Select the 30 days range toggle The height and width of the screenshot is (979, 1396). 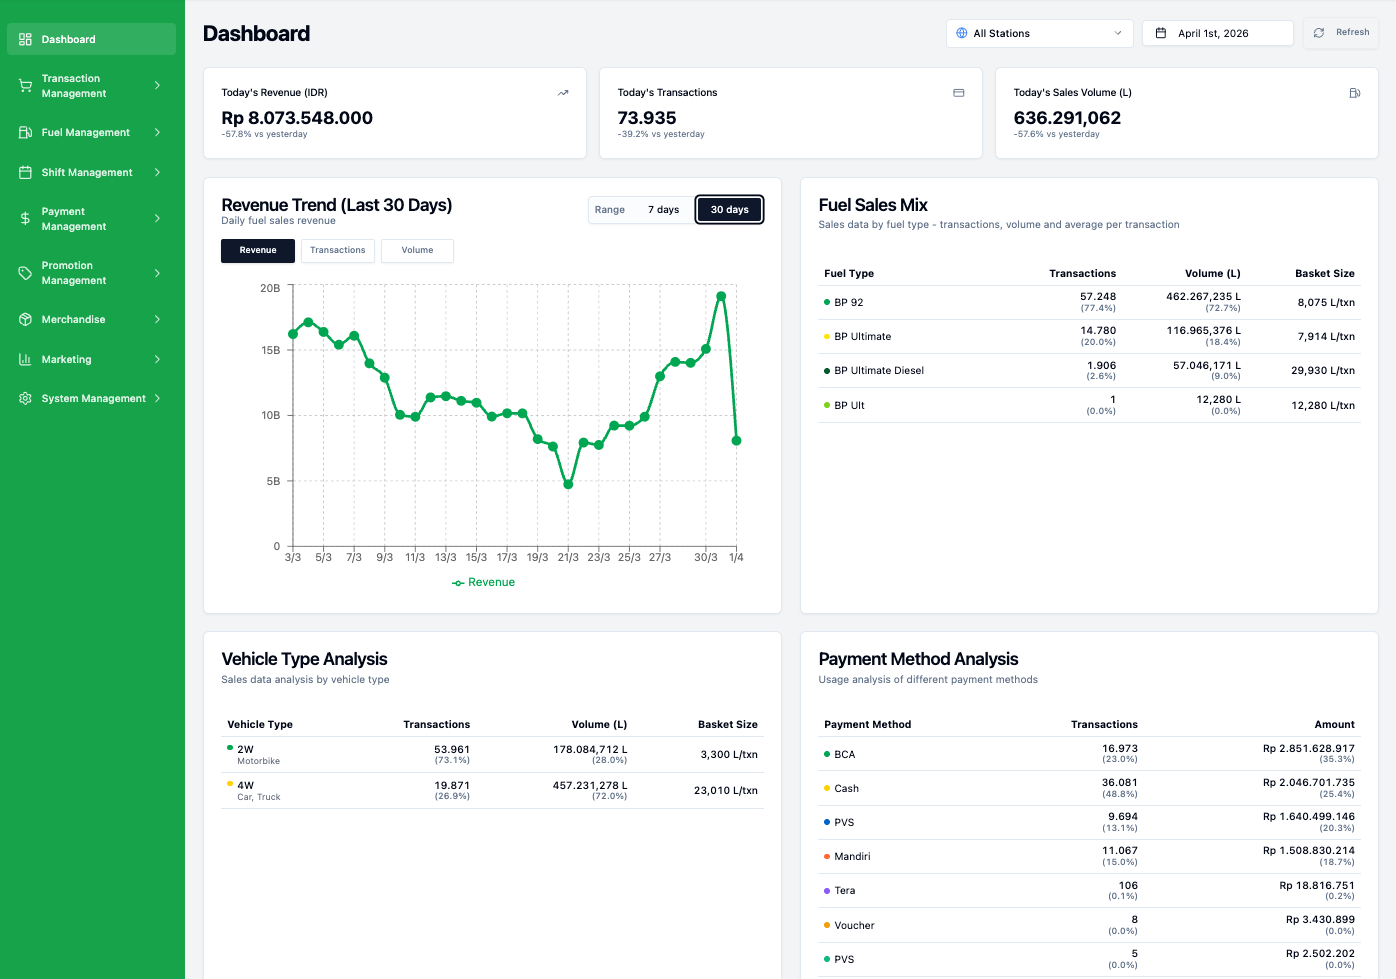pos(729,210)
